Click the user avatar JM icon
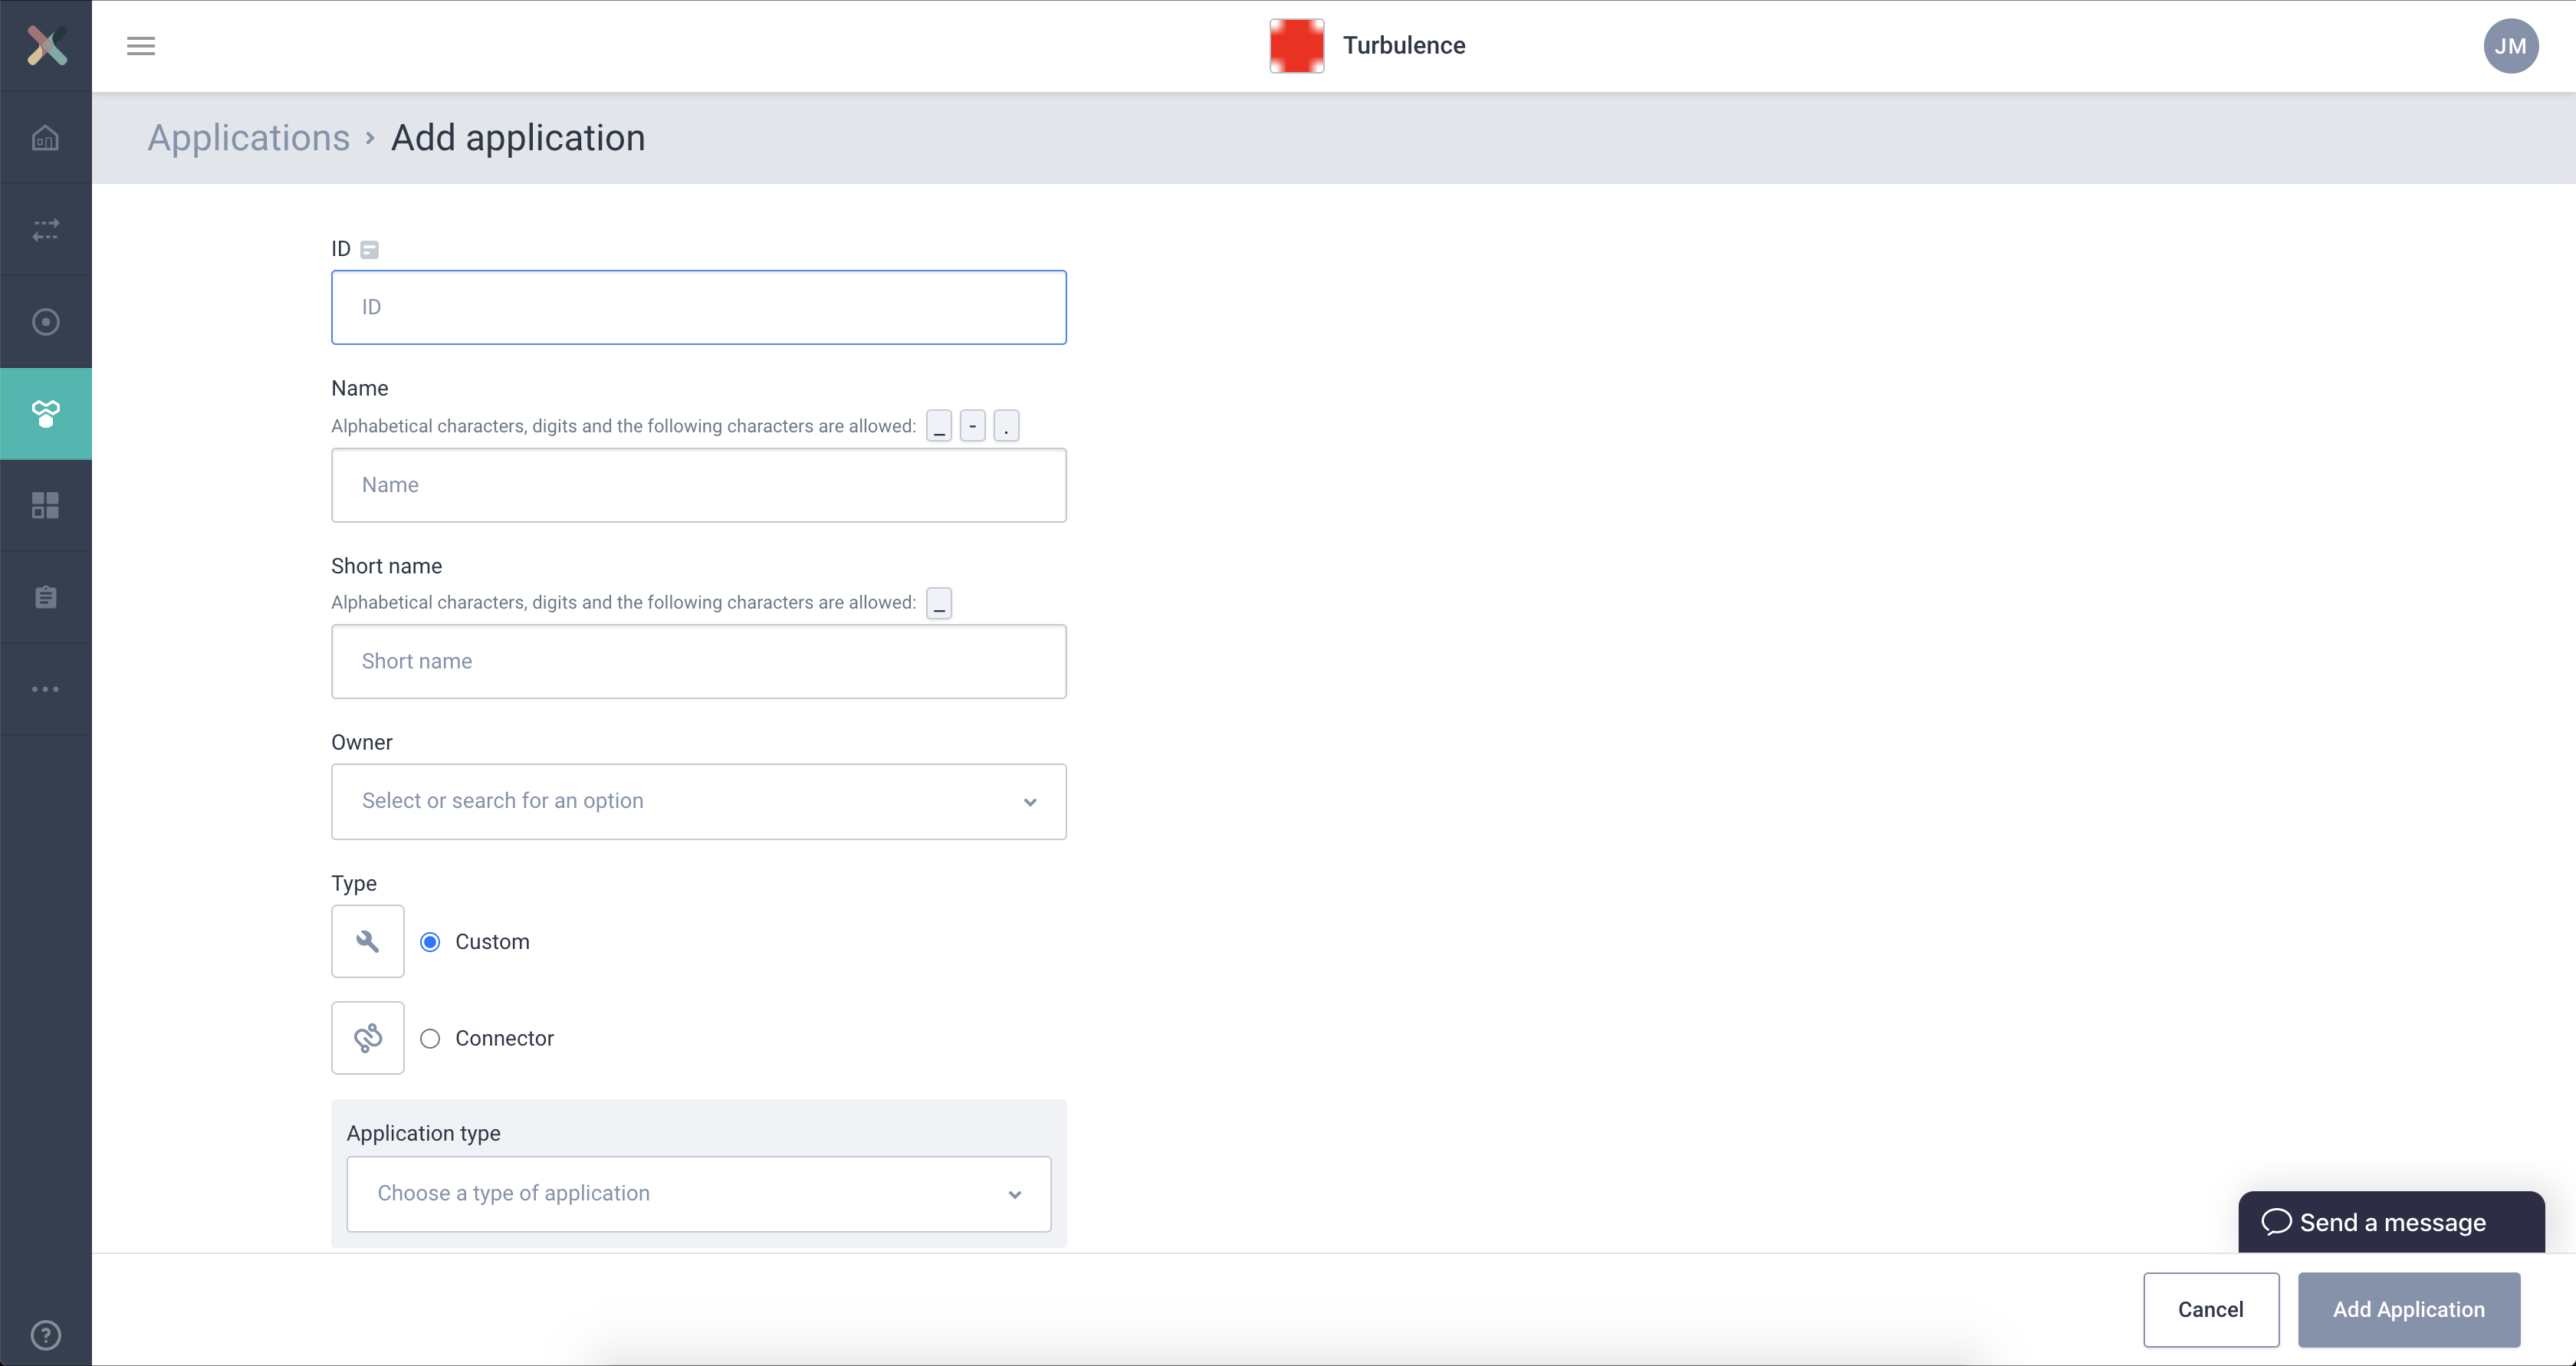 2512,46
